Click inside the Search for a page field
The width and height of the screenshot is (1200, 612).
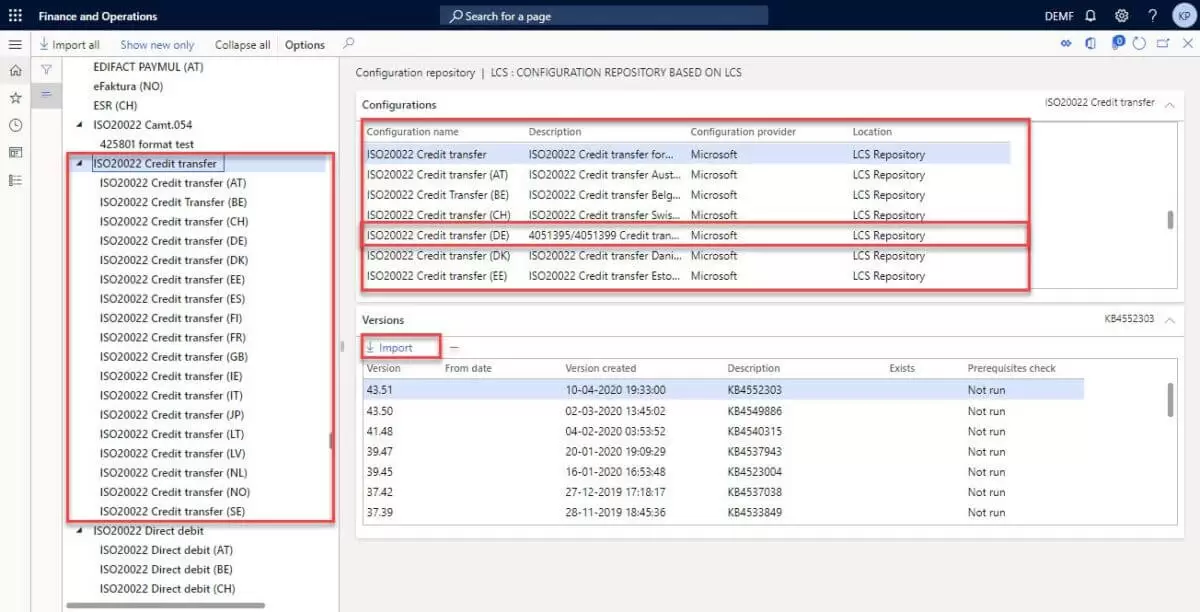pos(600,15)
